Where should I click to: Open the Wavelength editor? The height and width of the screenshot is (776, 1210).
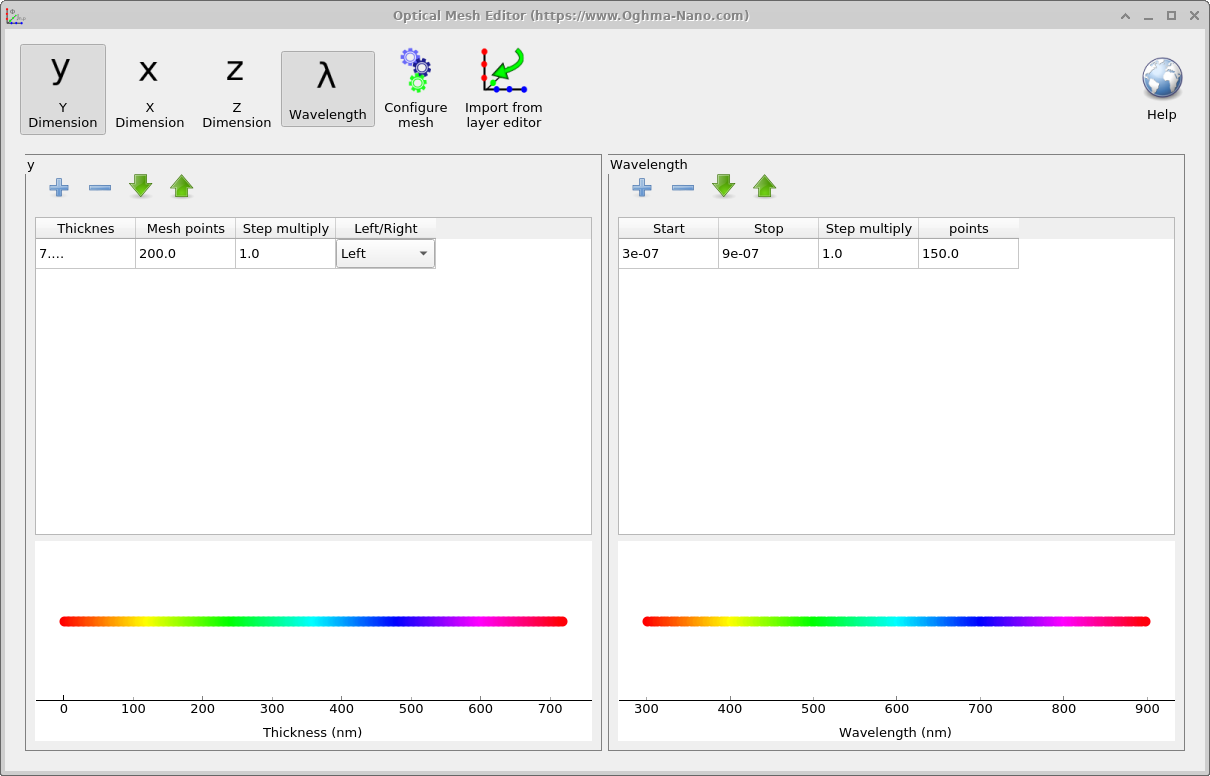[x=327, y=88]
